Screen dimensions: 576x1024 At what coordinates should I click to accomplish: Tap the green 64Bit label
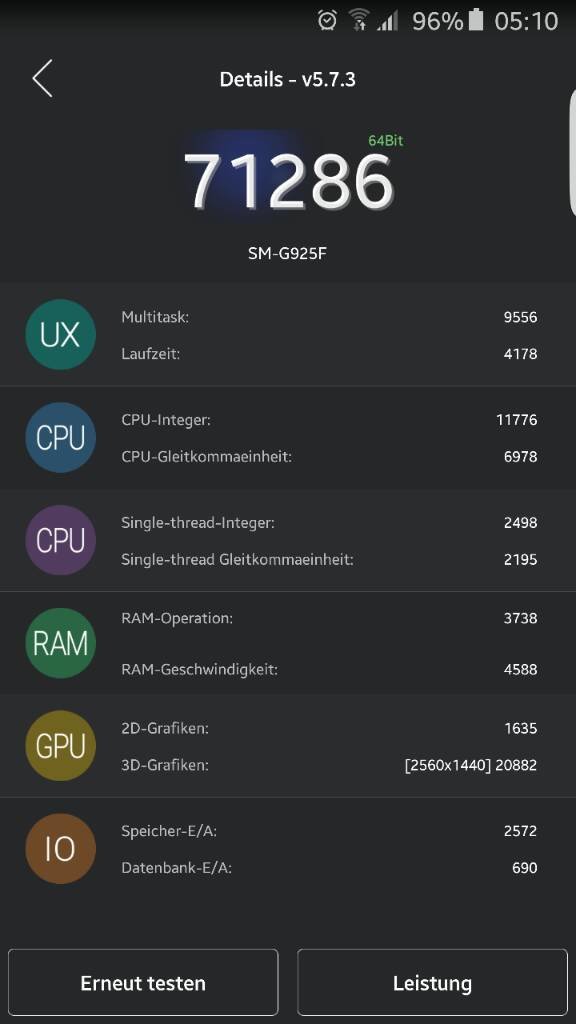pos(385,140)
